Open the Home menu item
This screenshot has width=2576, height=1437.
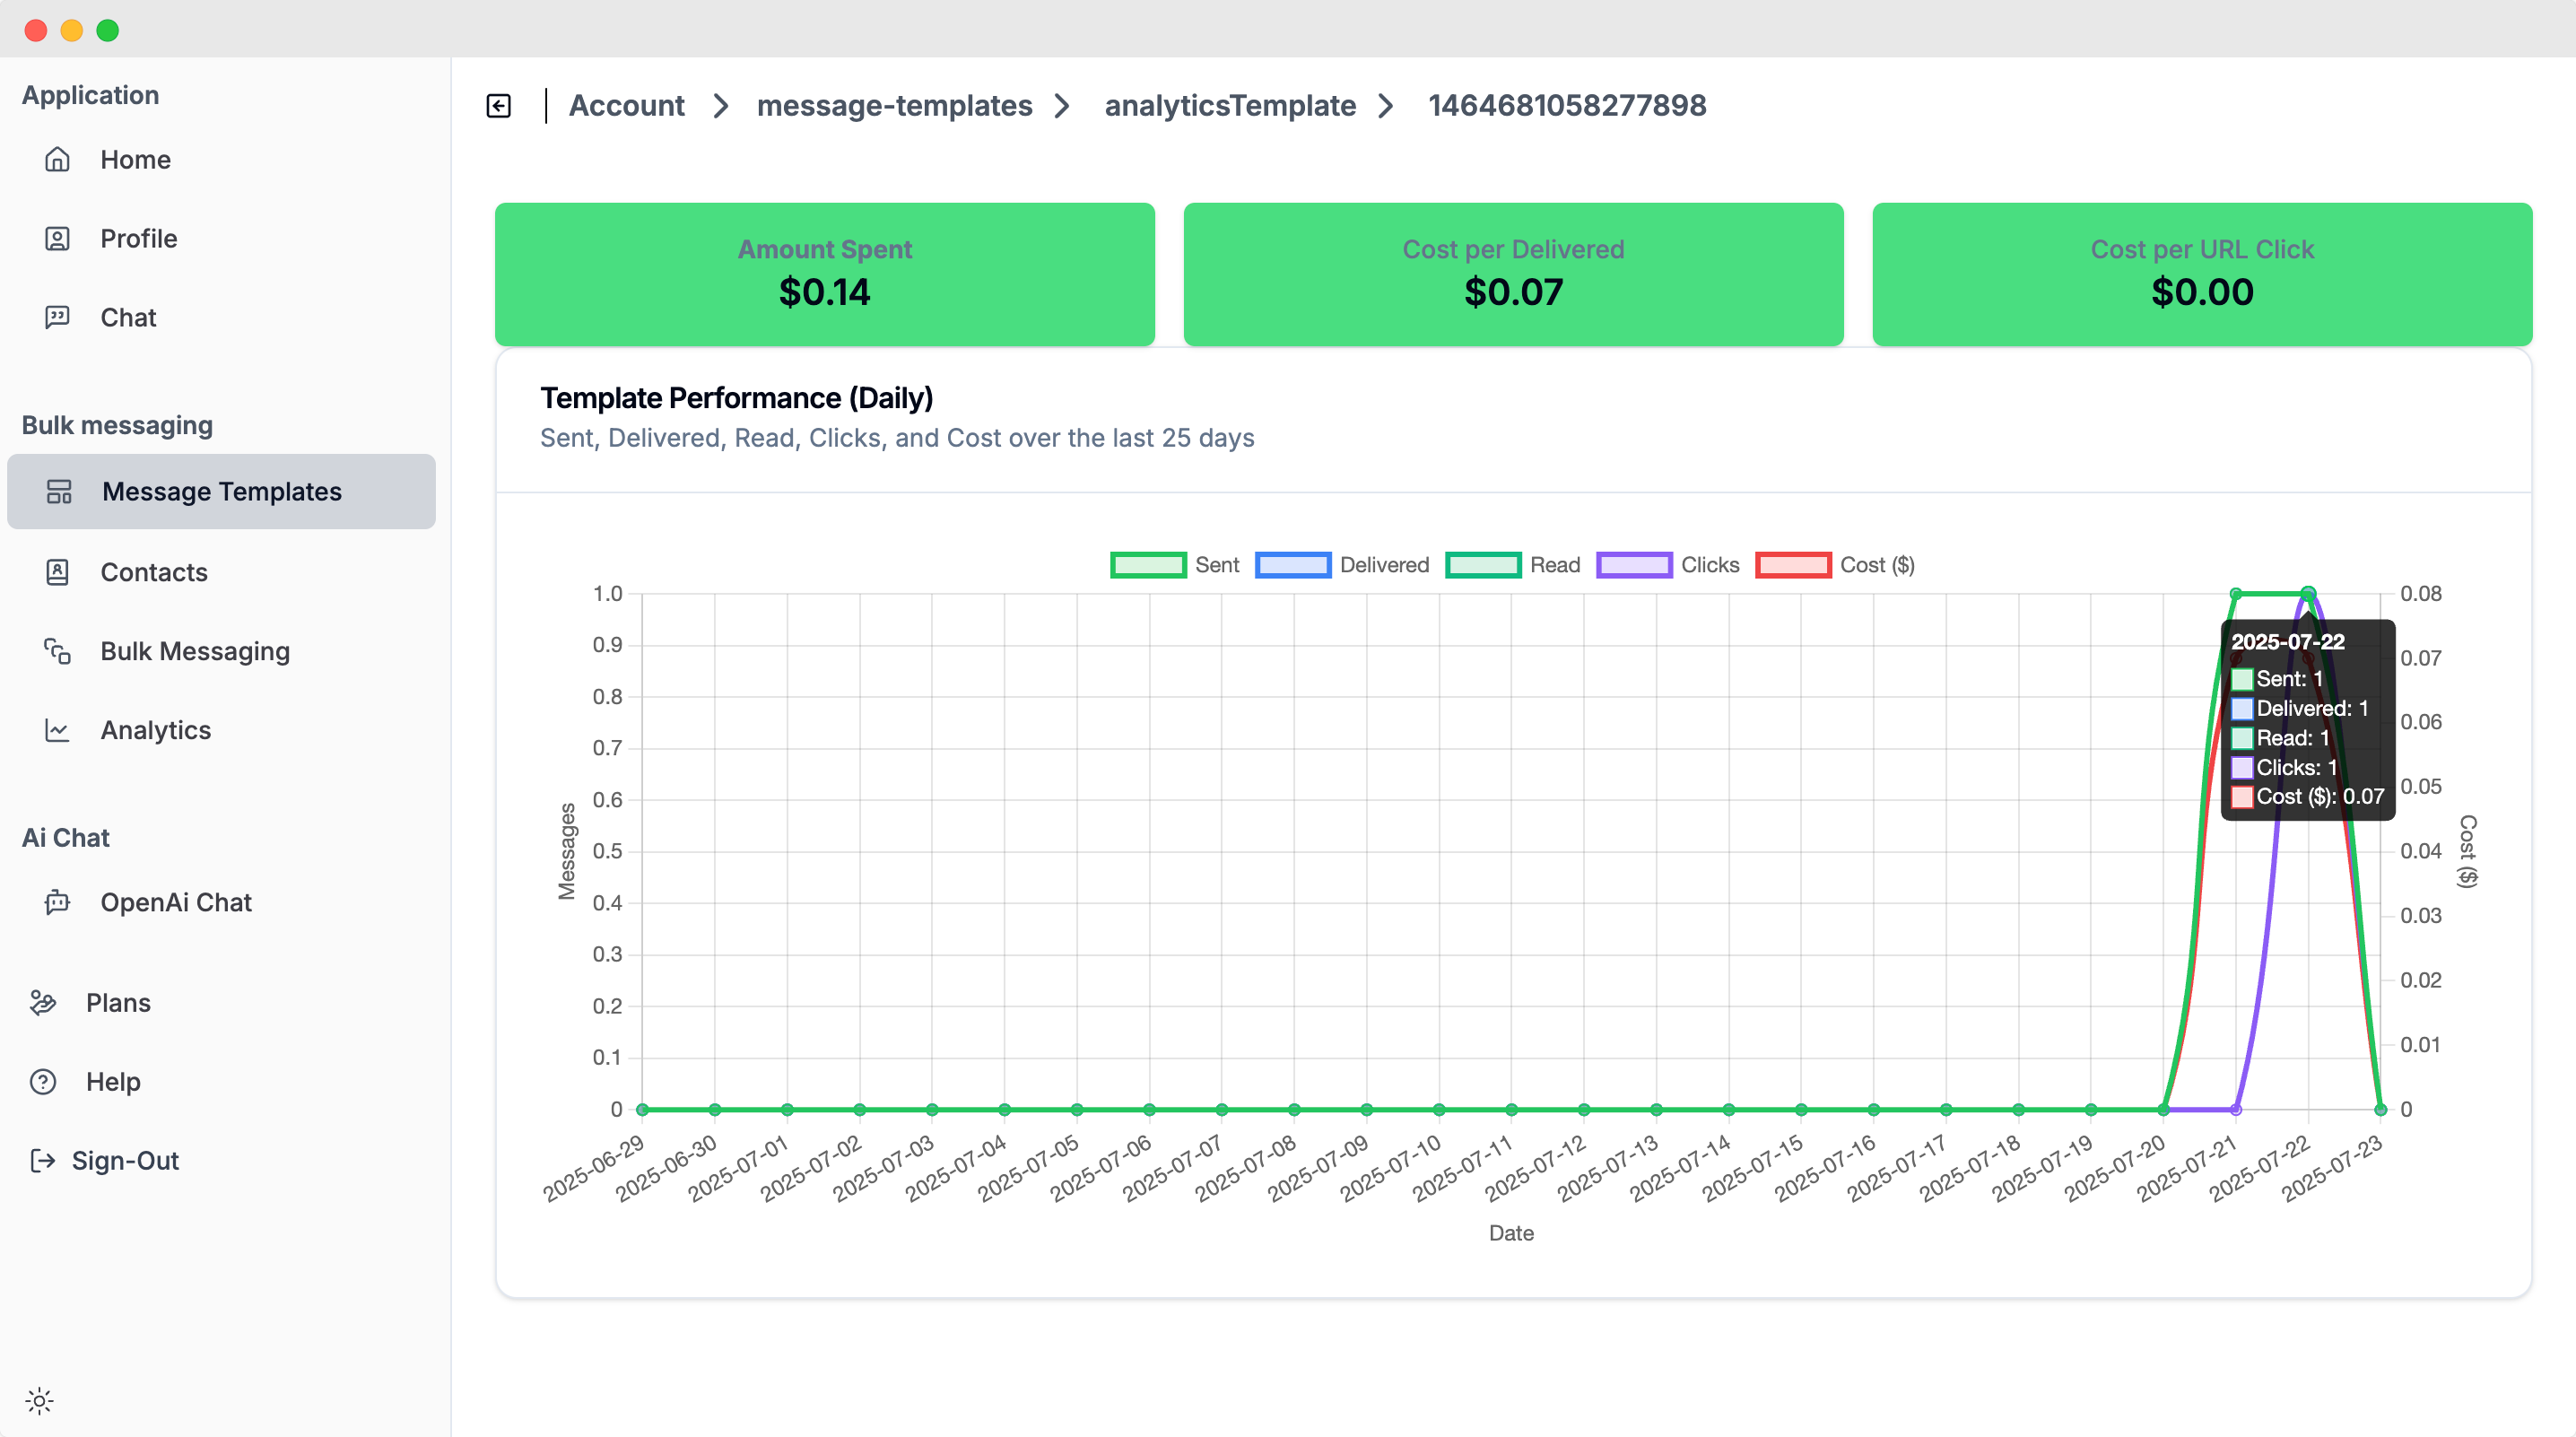(x=221, y=160)
